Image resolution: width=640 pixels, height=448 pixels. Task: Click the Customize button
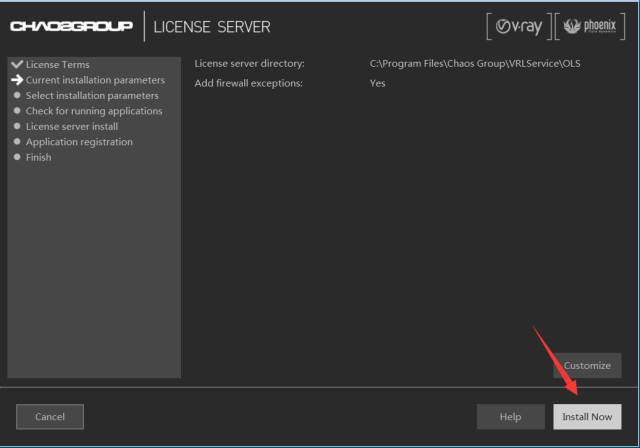pyautogui.click(x=587, y=365)
